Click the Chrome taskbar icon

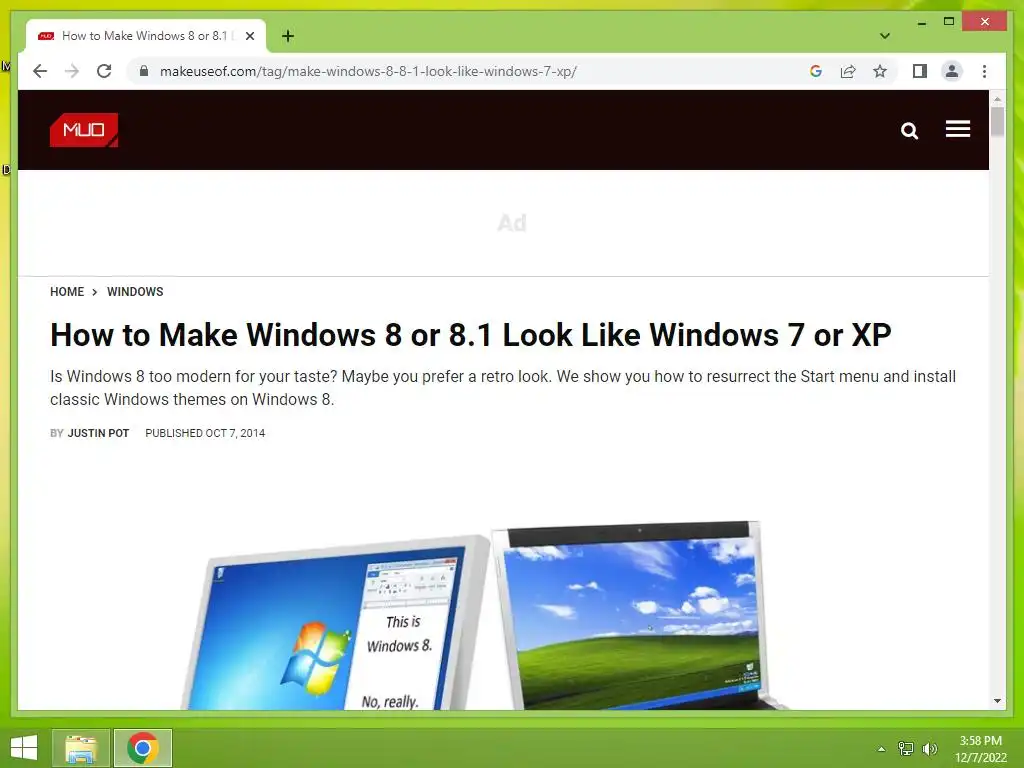(143, 748)
